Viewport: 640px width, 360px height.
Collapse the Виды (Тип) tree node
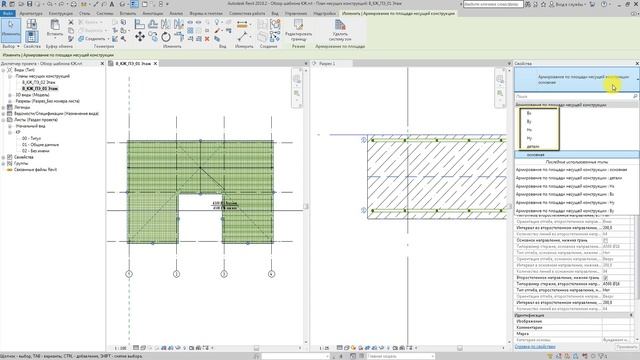tap(4, 70)
